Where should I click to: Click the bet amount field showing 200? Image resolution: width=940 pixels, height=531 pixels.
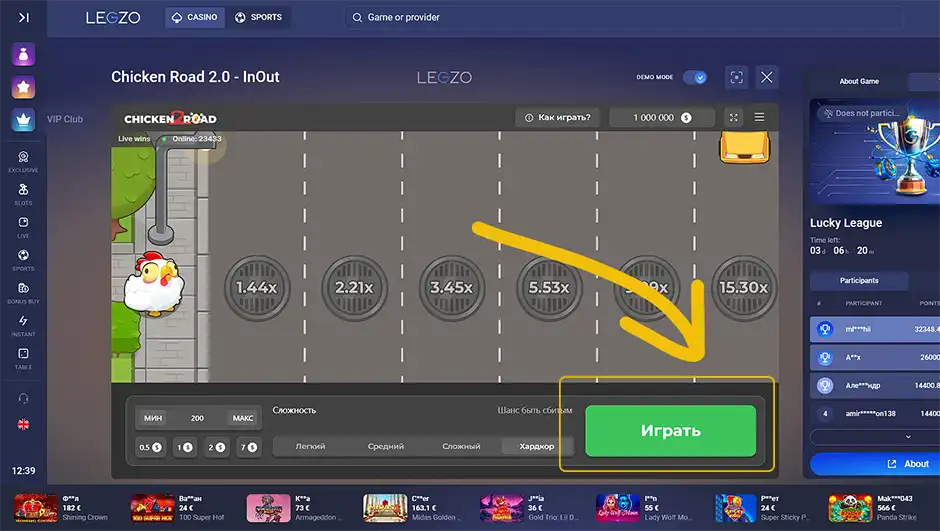[x=197, y=418]
